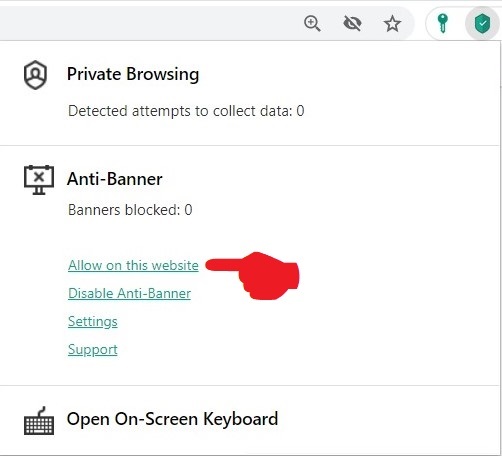Click the on-screen keyboard icon
This screenshot has height=456, width=502.
tap(39, 421)
